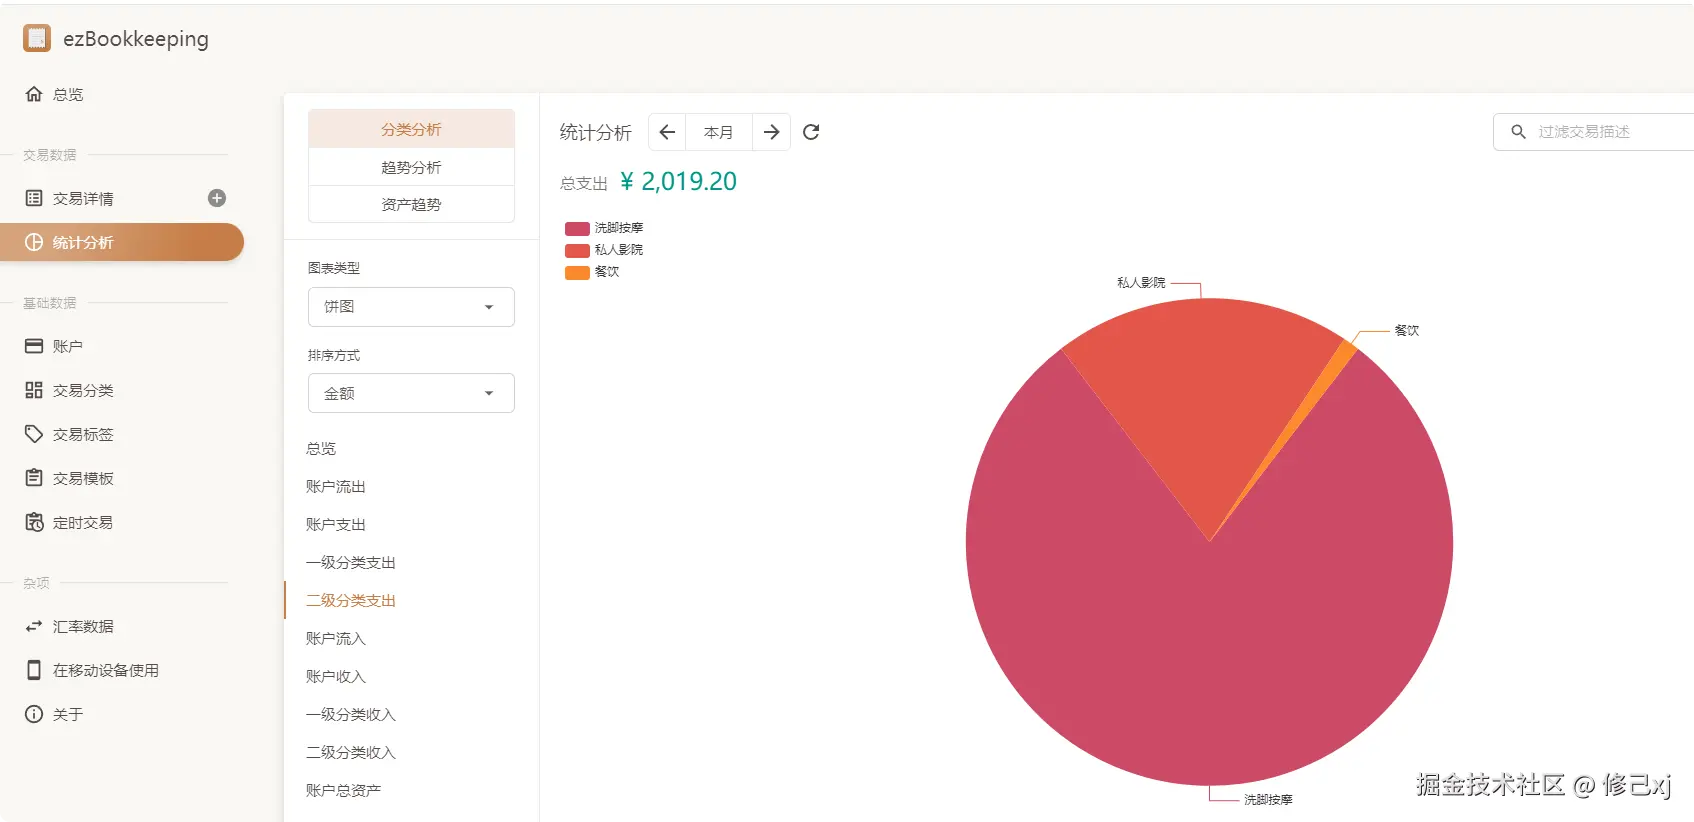Viewport: 1694px width, 822px height.
Task: Go to previous month with left arrow
Action: tap(667, 132)
